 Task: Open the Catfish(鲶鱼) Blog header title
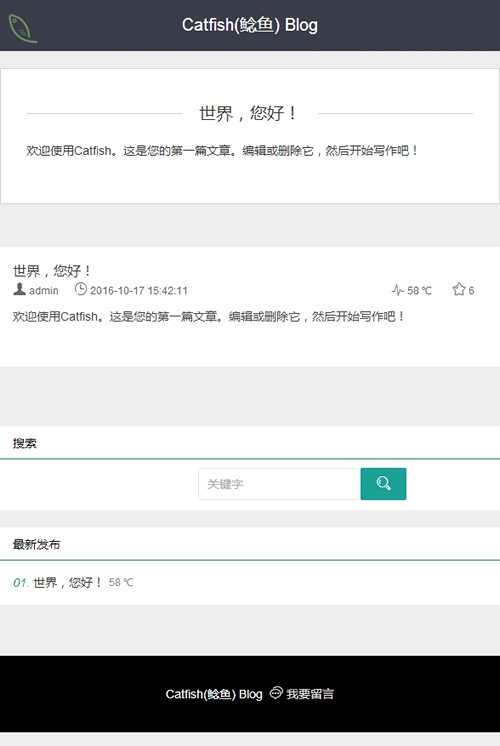tap(250, 25)
